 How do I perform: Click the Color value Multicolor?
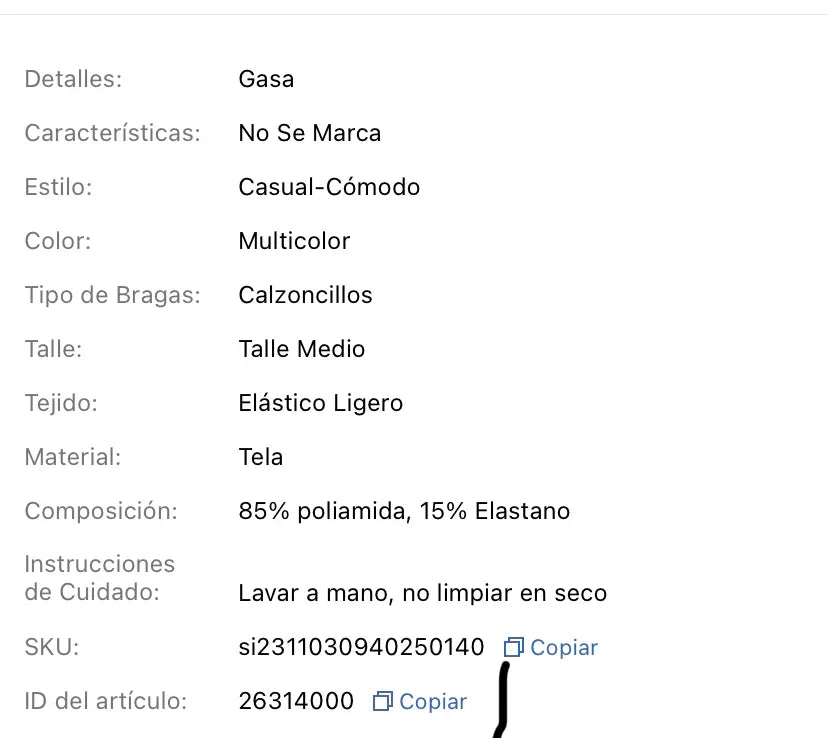(x=294, y=241)
